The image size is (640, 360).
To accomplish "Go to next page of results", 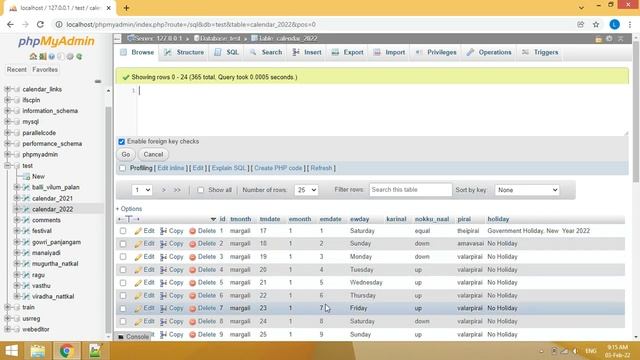I will coord(164,190).
